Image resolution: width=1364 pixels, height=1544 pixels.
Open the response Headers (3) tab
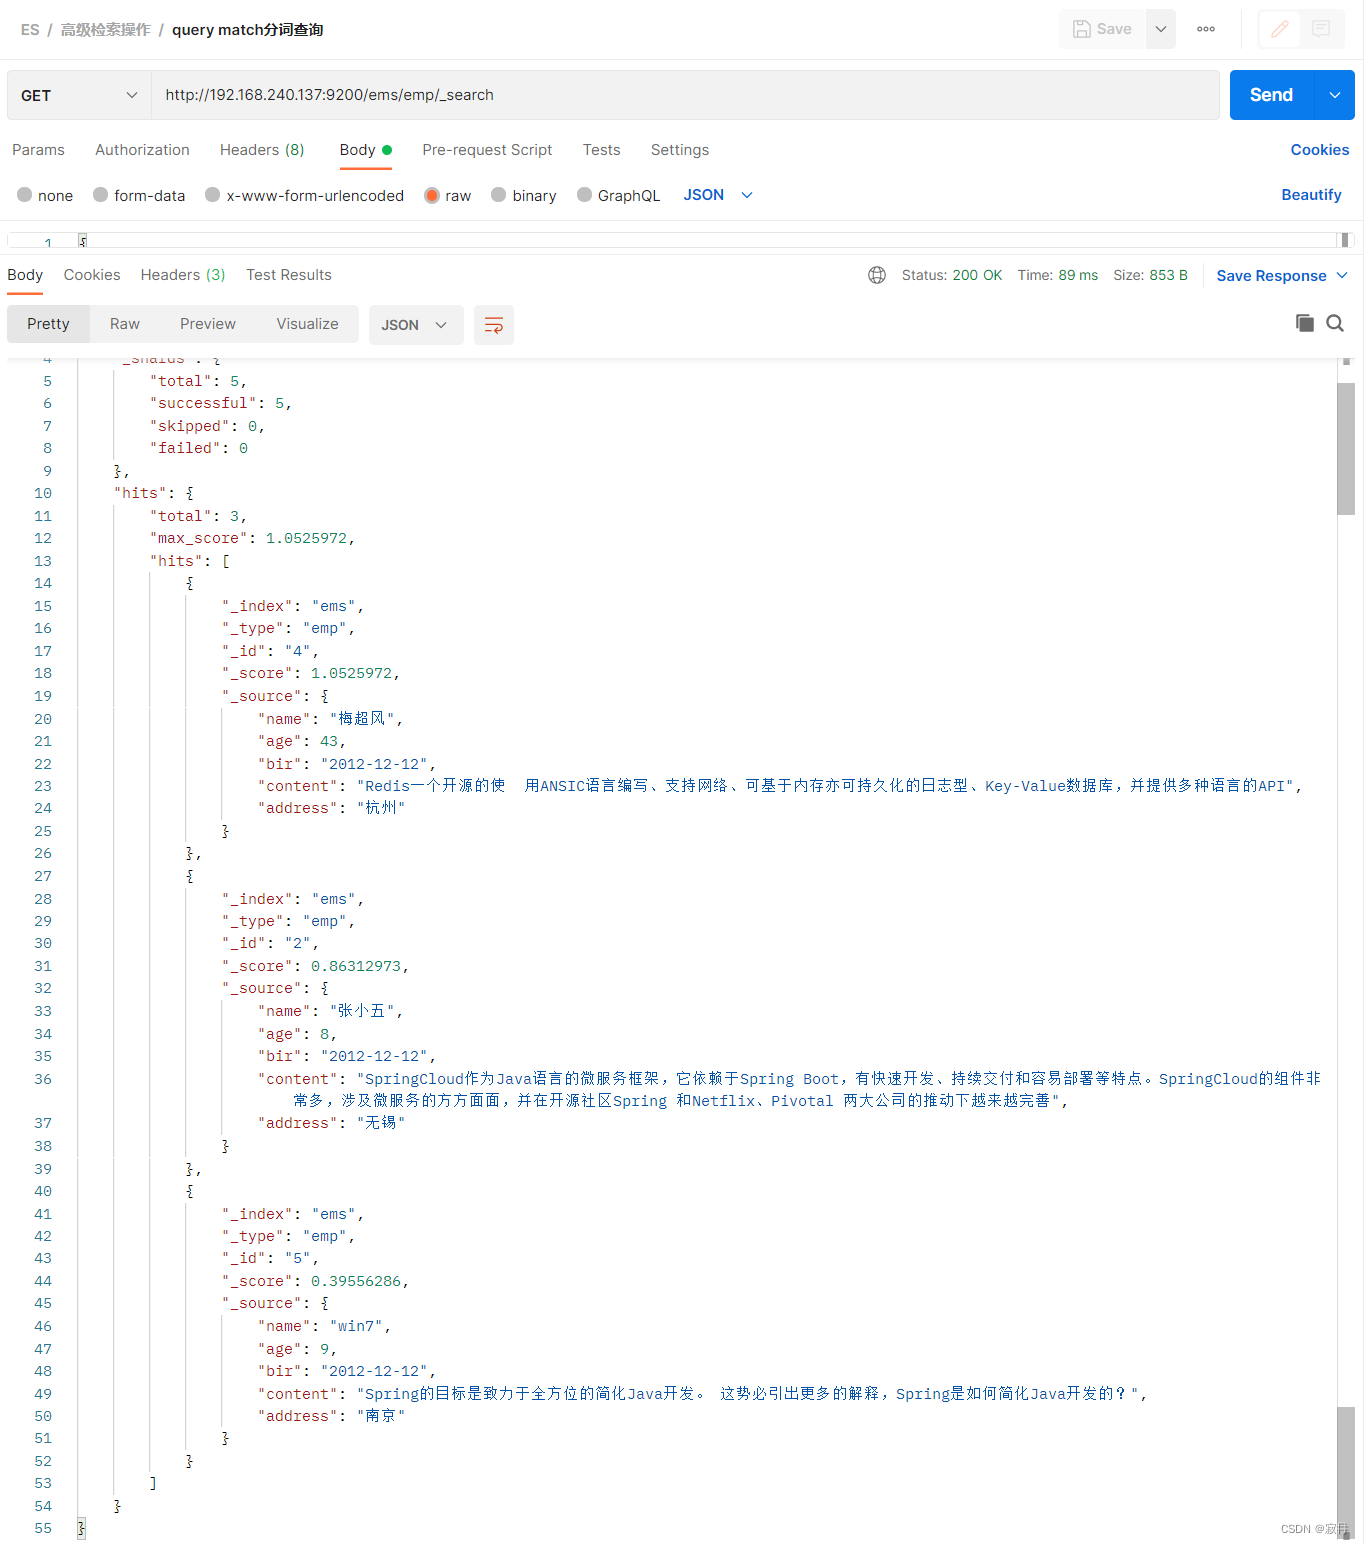(x=183, y=275)
